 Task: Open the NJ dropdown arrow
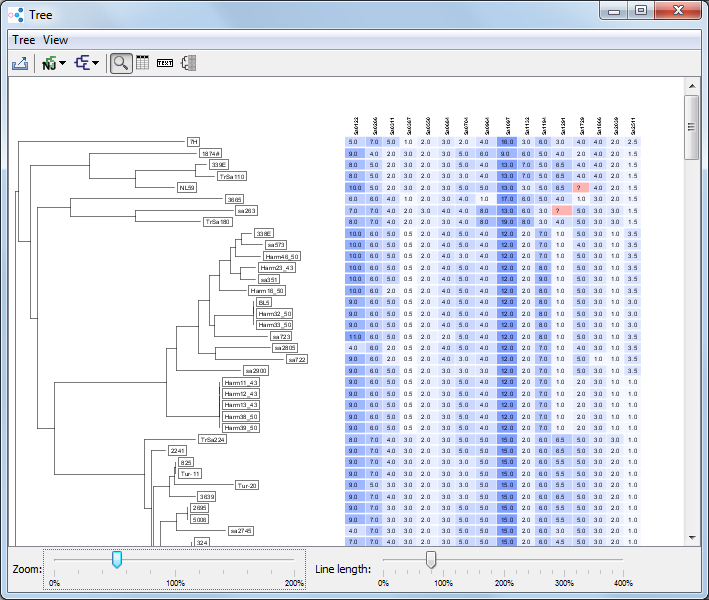(x=63, y=64)
